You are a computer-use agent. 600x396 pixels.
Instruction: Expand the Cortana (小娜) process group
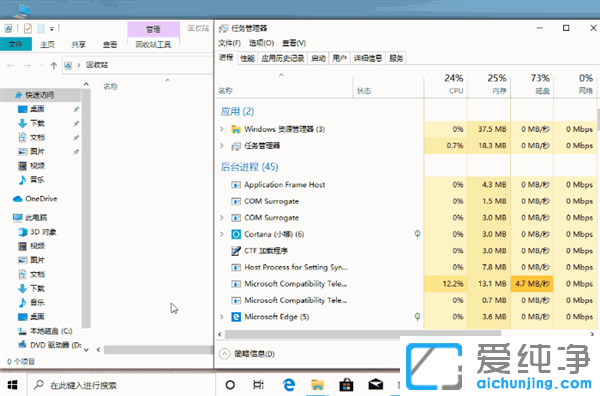point(222,234)
